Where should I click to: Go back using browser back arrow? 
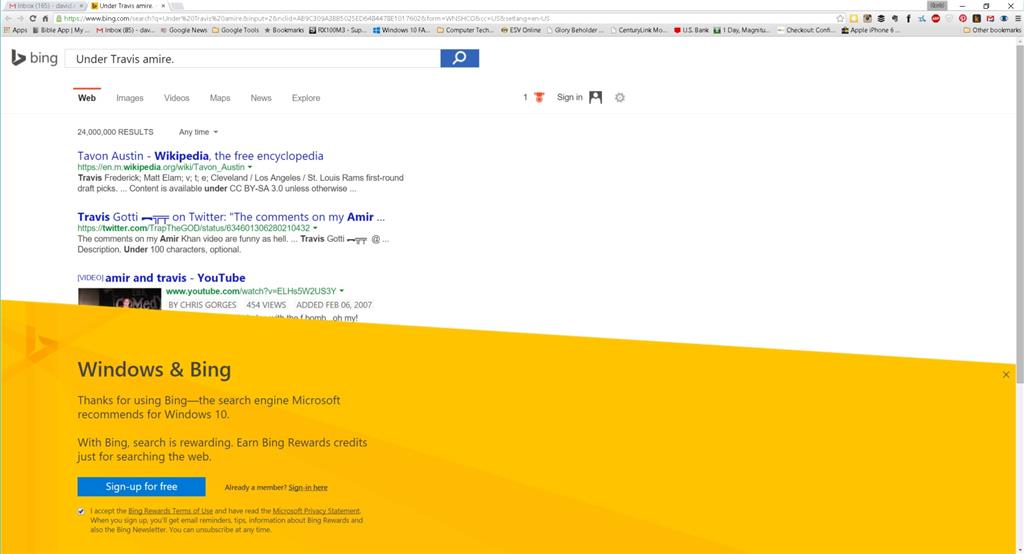pyautogui.click(x=8, y=18)
